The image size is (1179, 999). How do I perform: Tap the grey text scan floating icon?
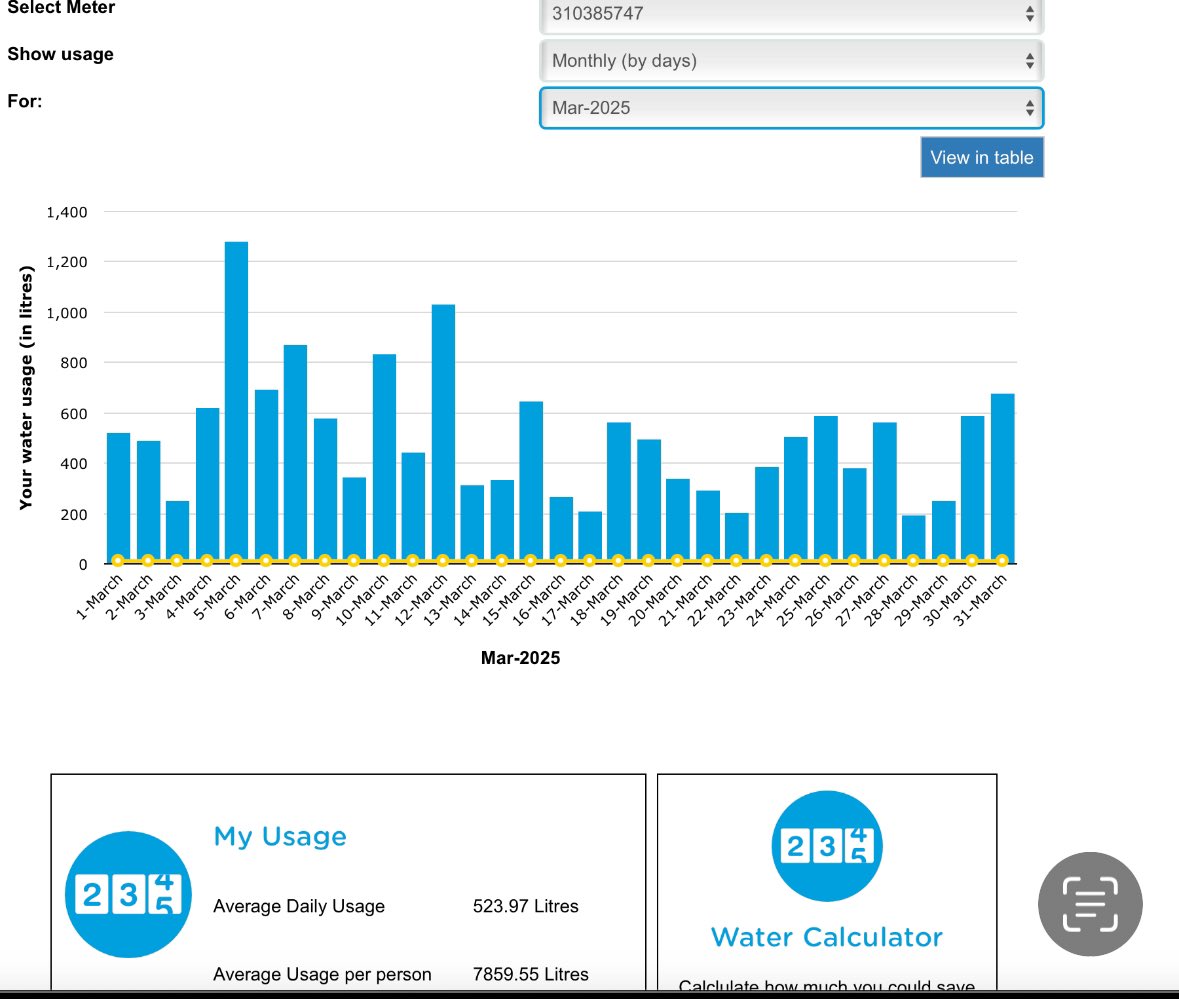point(1090,904)
